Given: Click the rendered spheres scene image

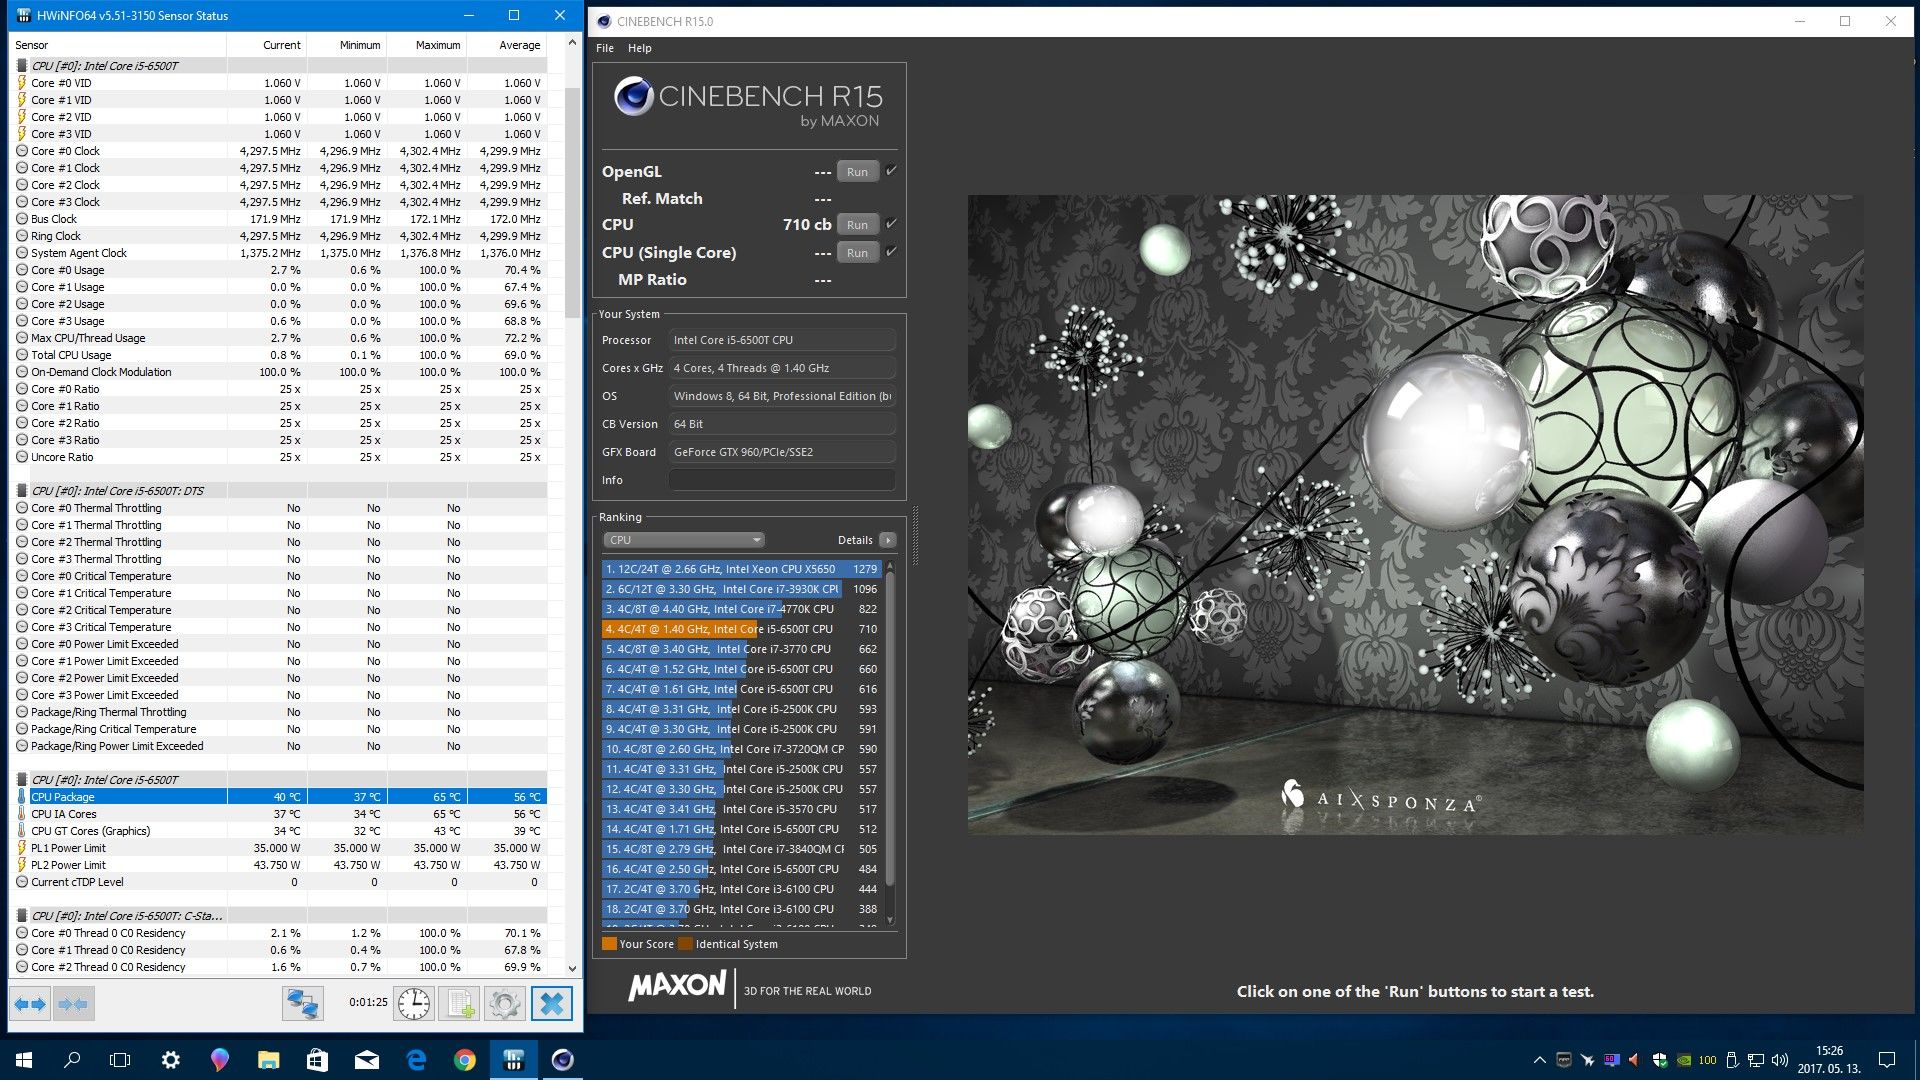Looking at the screenshot, I should (1415, 514).
